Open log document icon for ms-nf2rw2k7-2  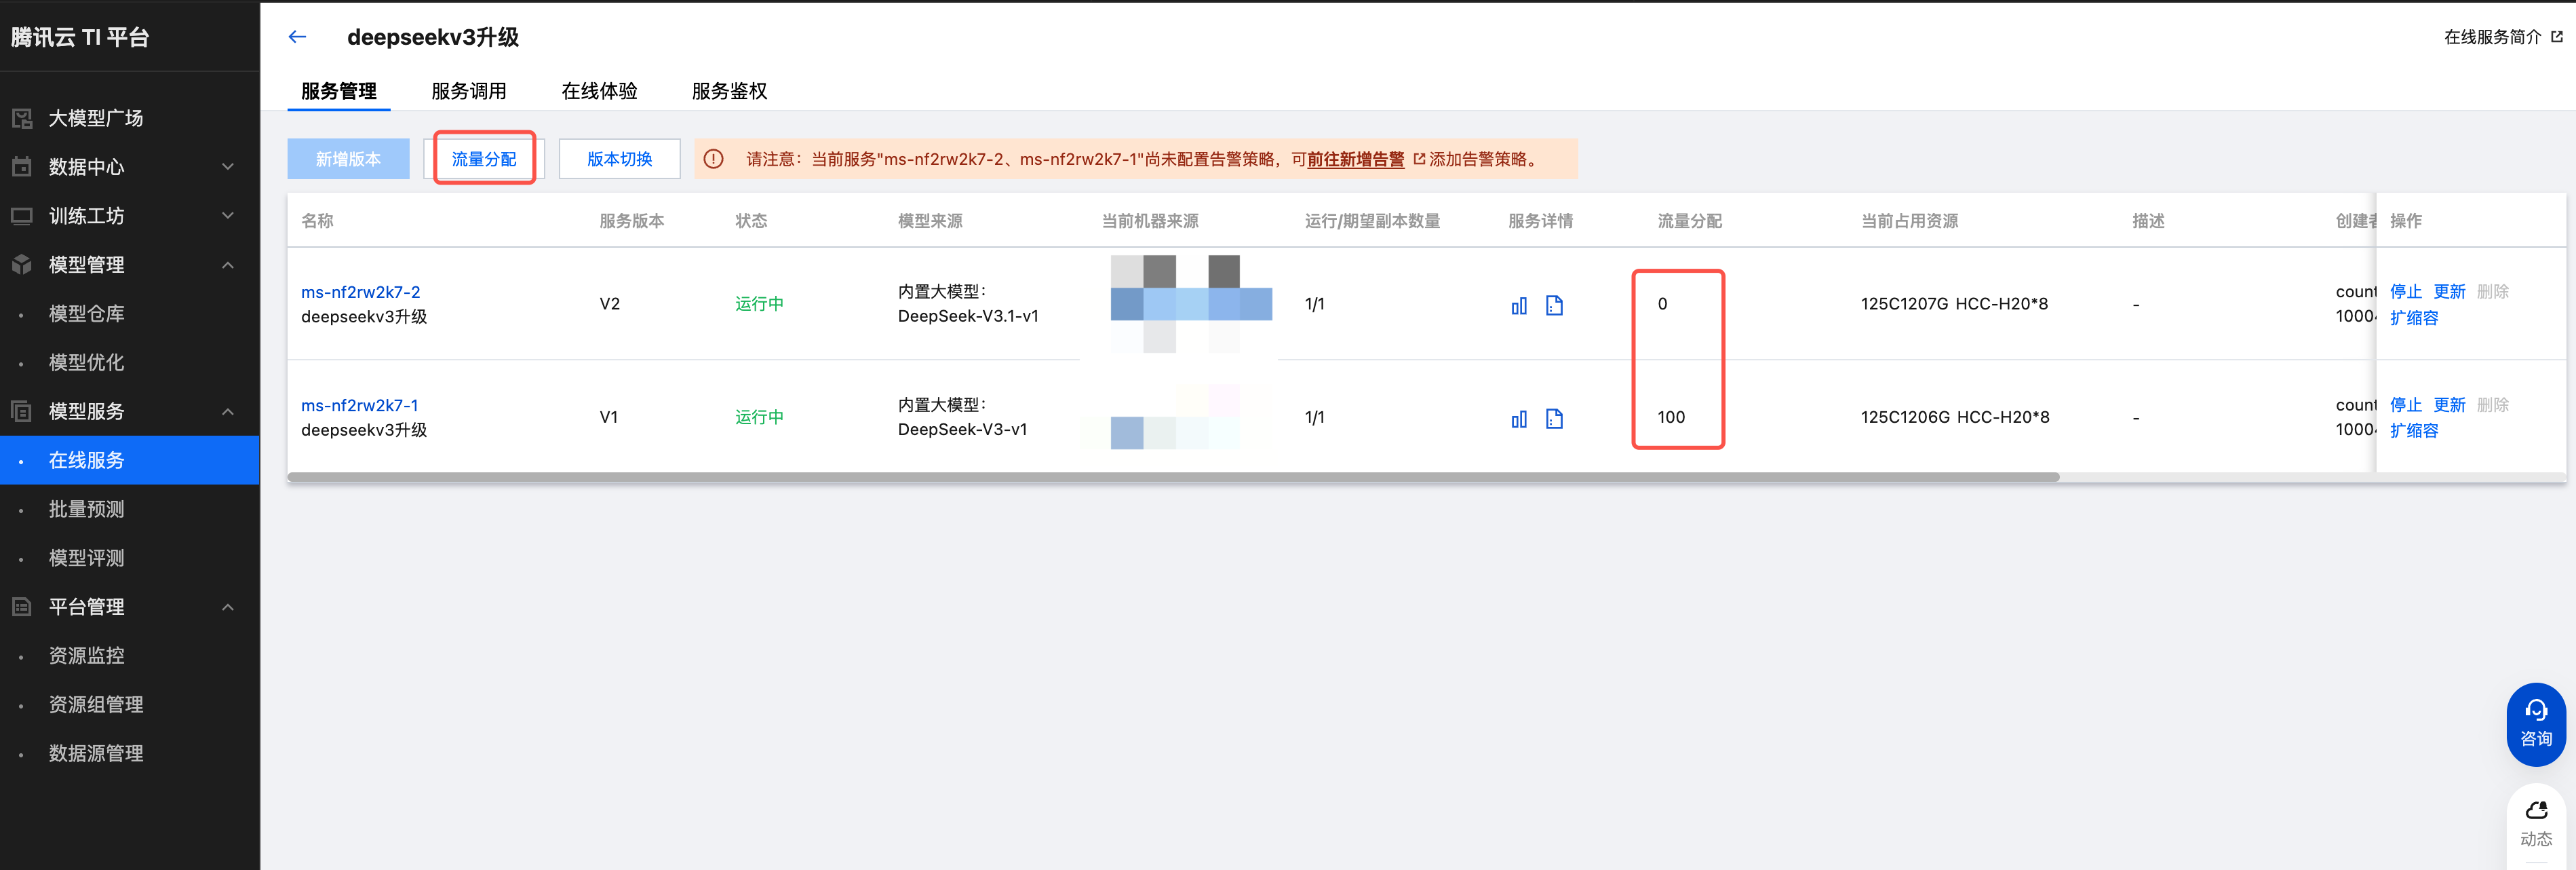pyautogui.click(x=1553, y=305)
